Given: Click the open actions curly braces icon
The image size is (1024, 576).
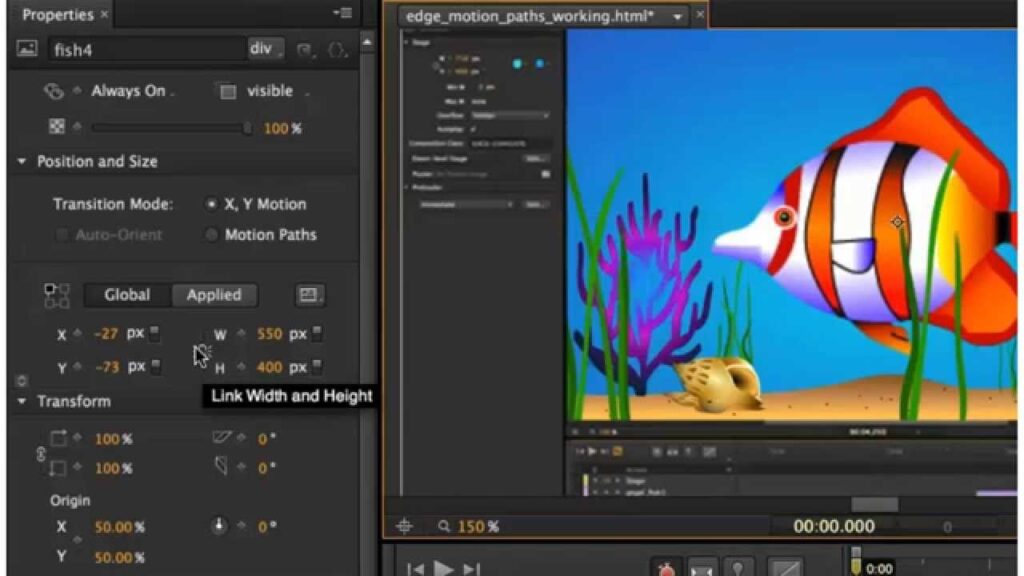Looking at the screenshot, I should [337, 49].
